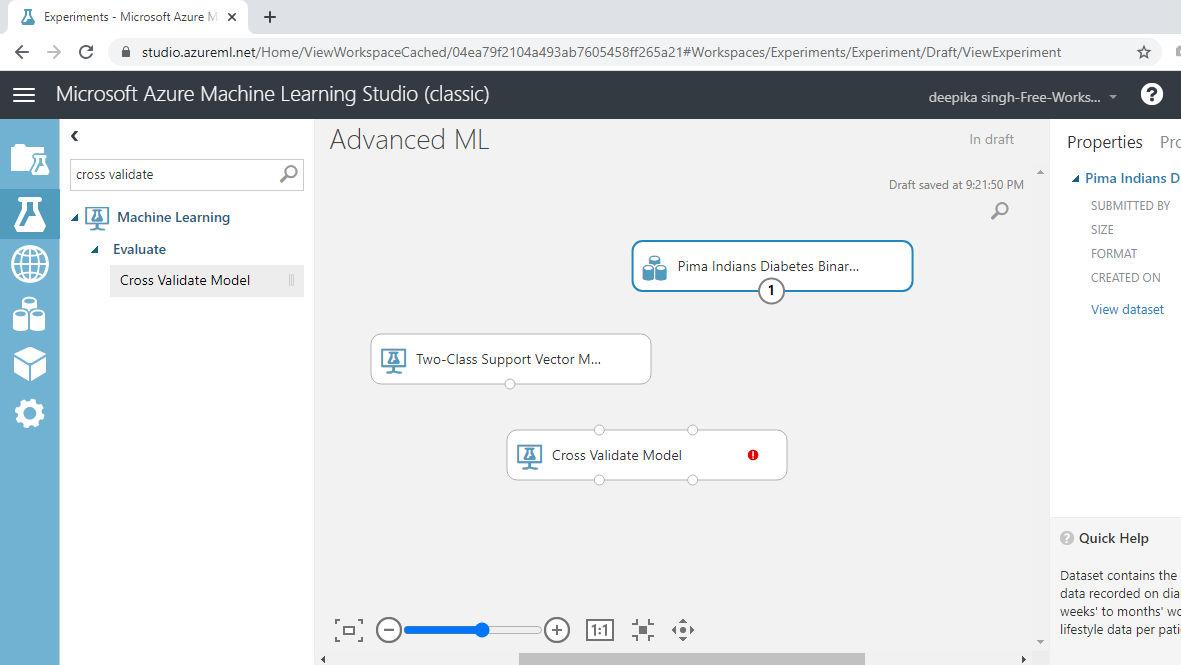Click the Advanced ML experiment title
Image resolution: width=1181 pixels, height=665 pixels.
click(409, 139)
